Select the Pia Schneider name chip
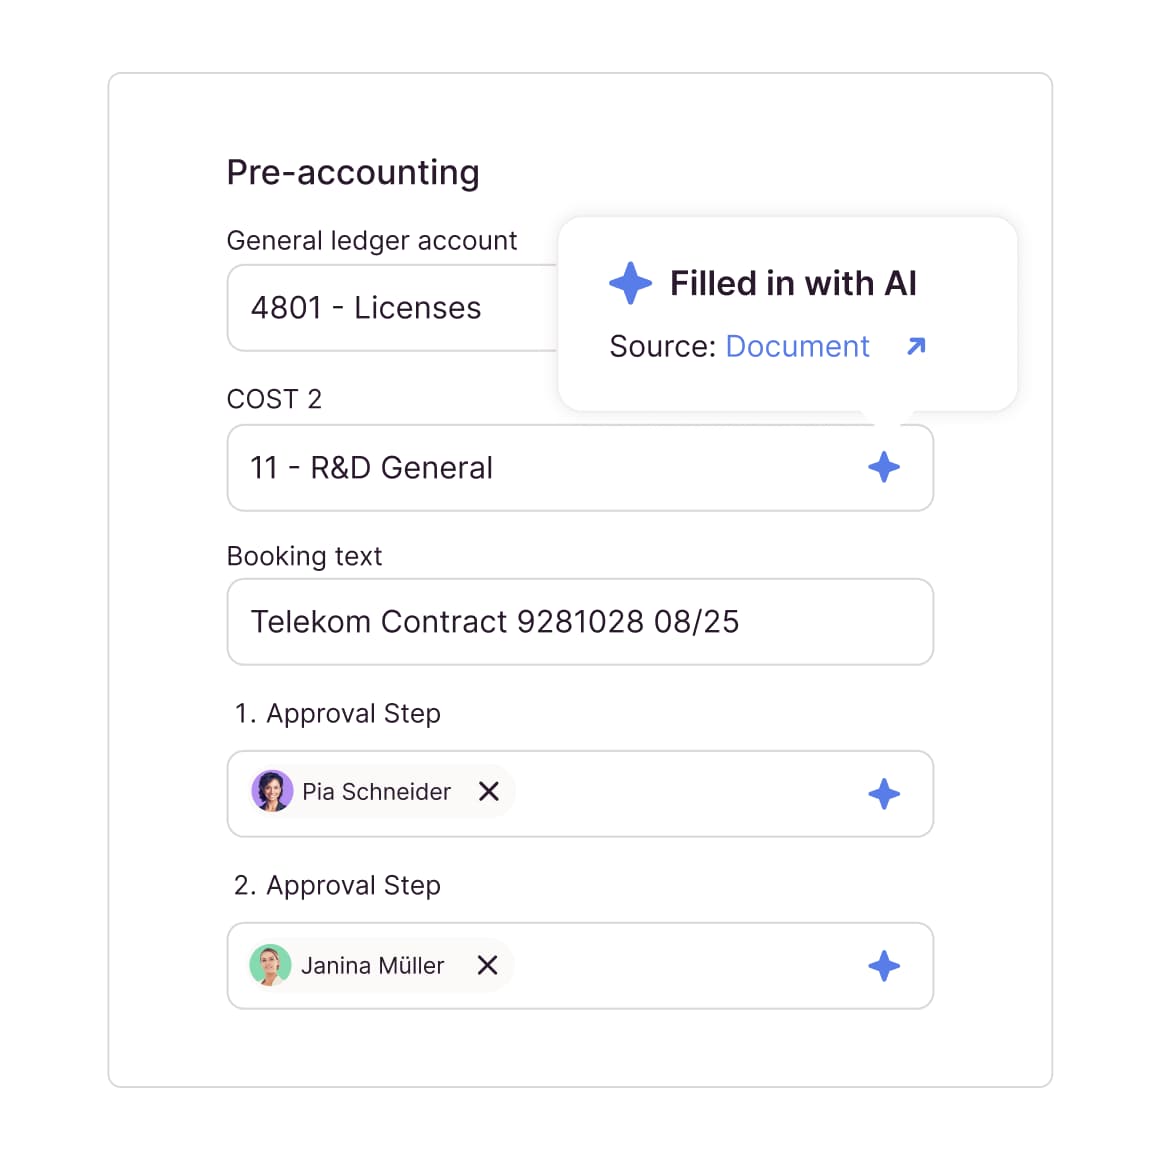Image resolution: width=1160 pixels, height=1160 pixels. tap(376, 792)
